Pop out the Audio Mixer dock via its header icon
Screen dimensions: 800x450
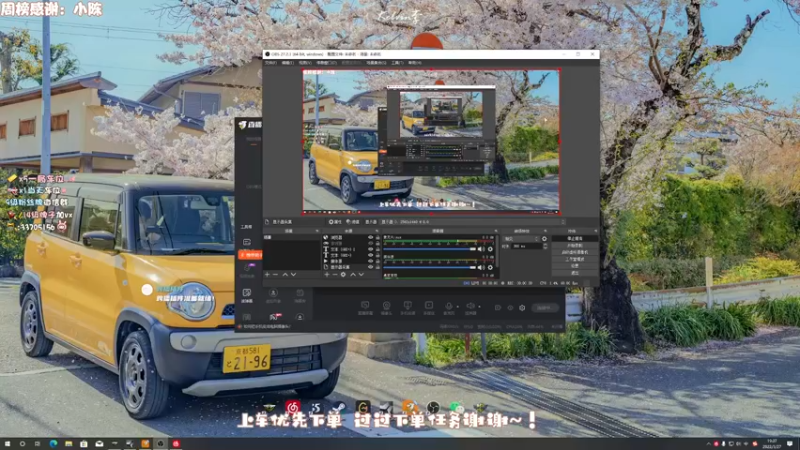(x=495, y=231)
